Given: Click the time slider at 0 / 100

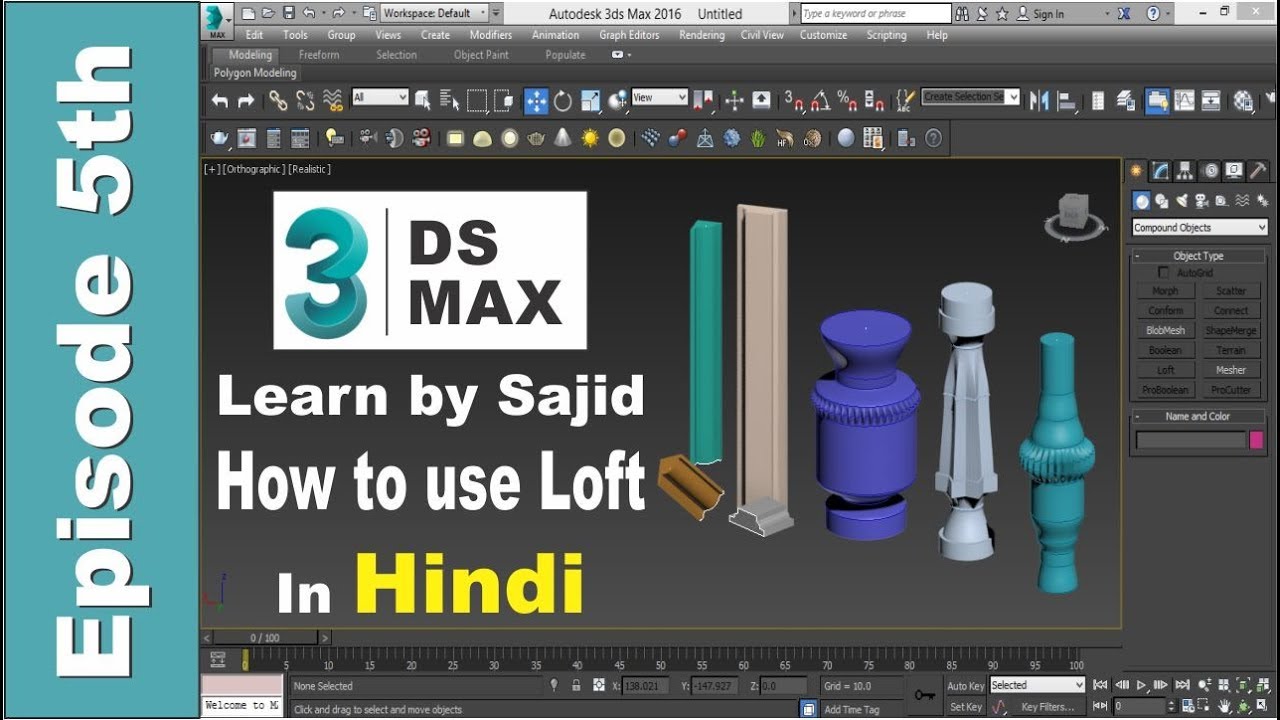Looking at the screenshot, I should point(265,637).
